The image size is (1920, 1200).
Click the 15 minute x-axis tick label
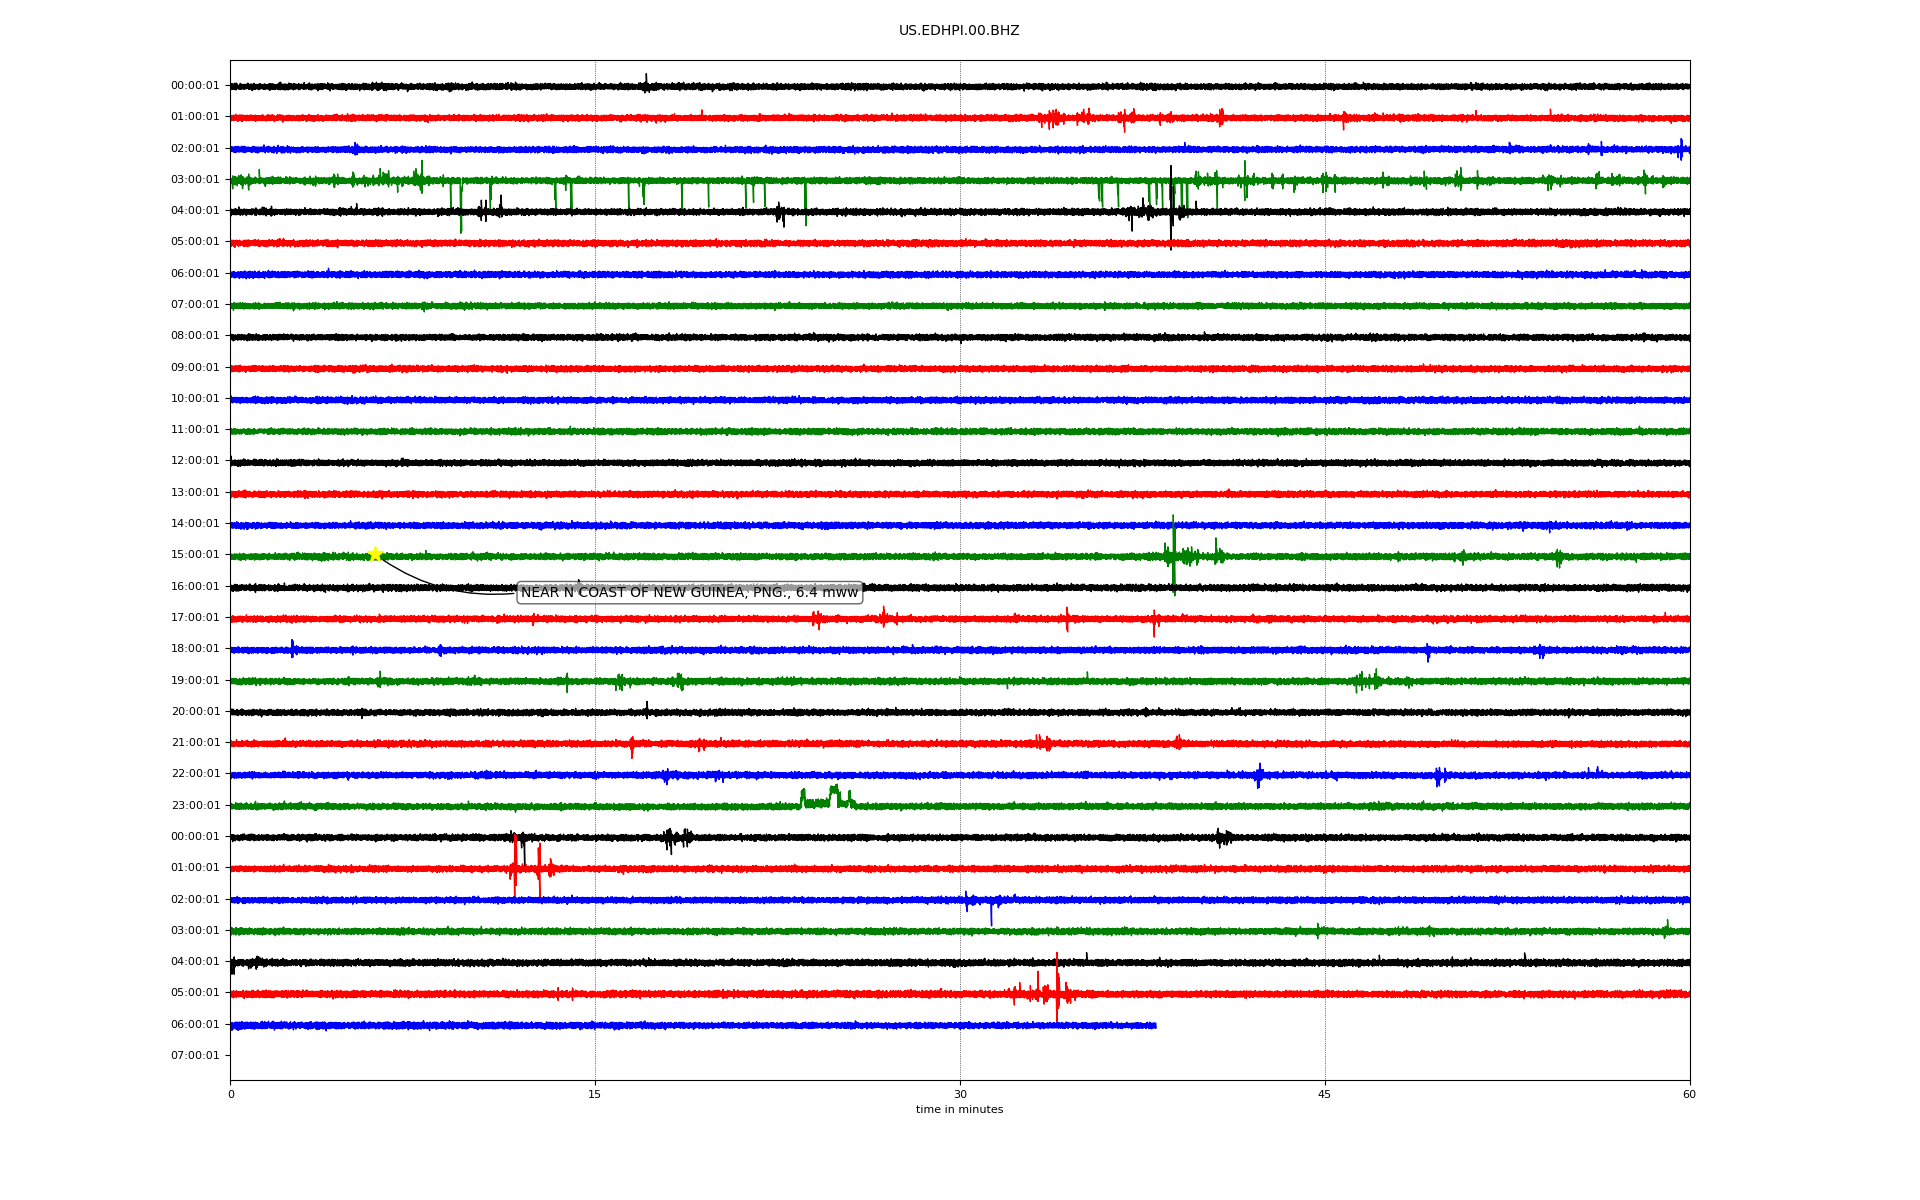pos(595,1094)
